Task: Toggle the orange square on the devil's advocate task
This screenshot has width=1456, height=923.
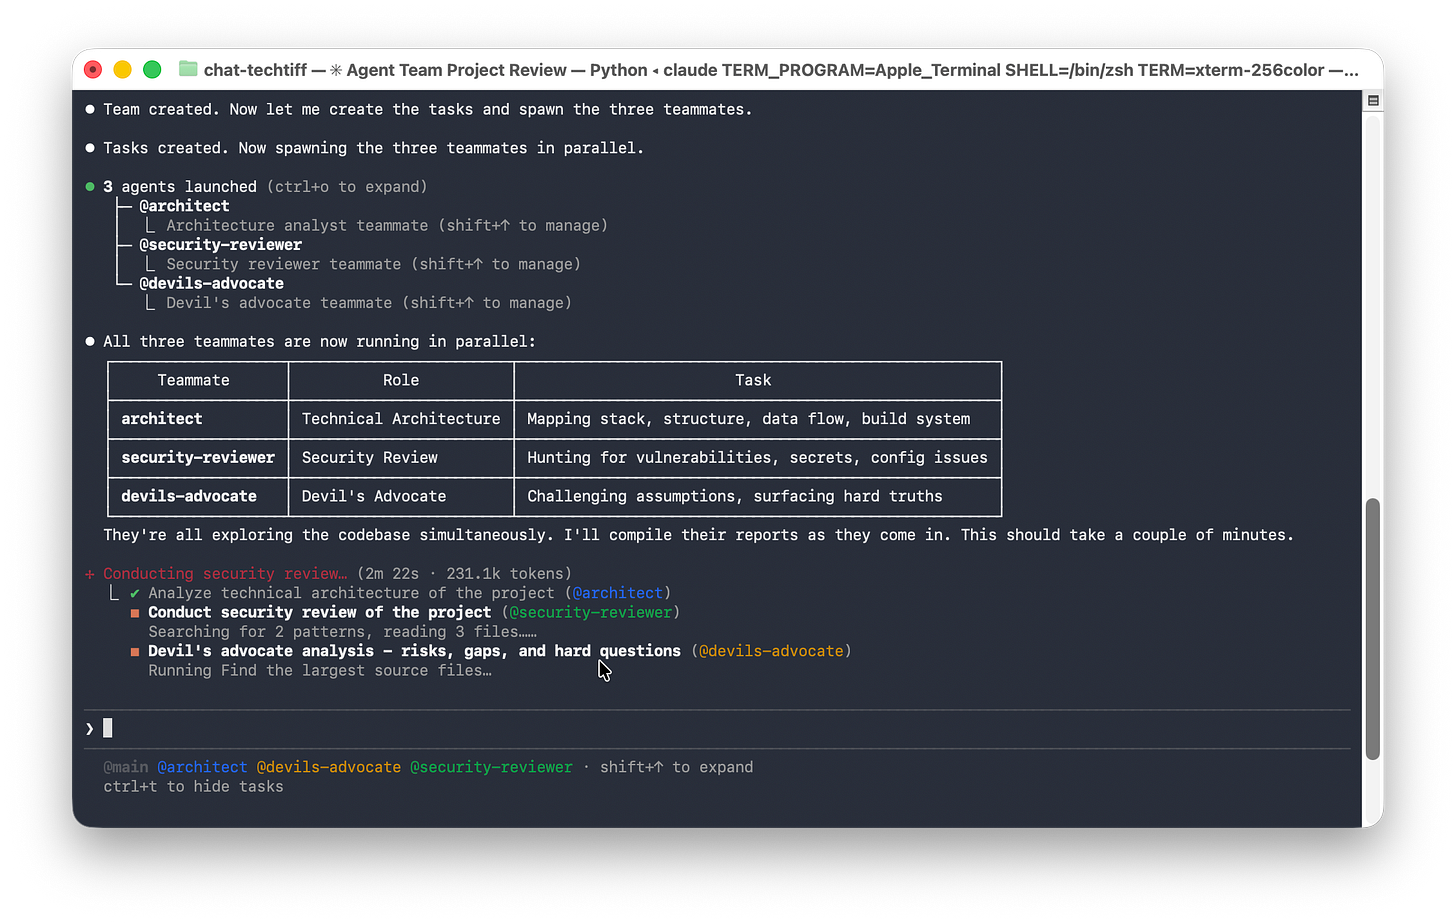Action: pyautogui.click(x=133, y=650)
